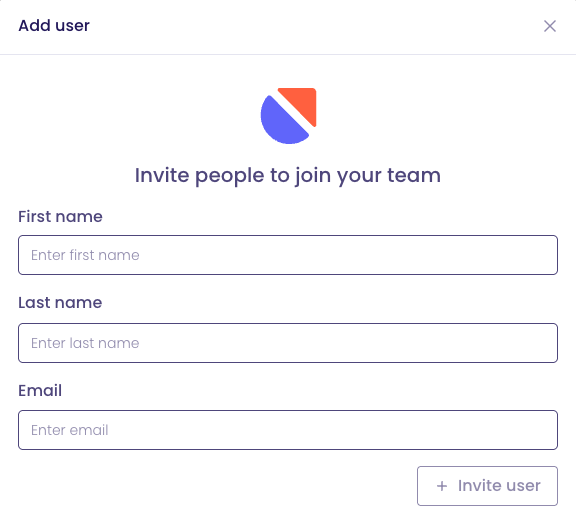
Task: Select the "Enter first name" placeholder text
Action: [x=85, y=255]
